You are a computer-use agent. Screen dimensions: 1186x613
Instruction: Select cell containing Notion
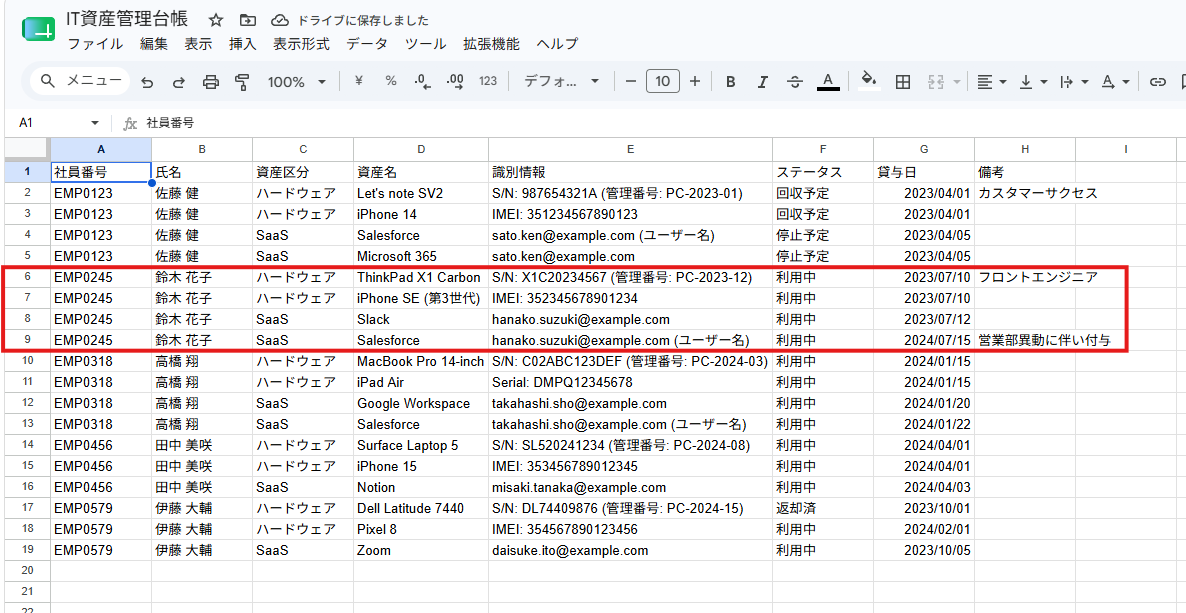point(421,487)
